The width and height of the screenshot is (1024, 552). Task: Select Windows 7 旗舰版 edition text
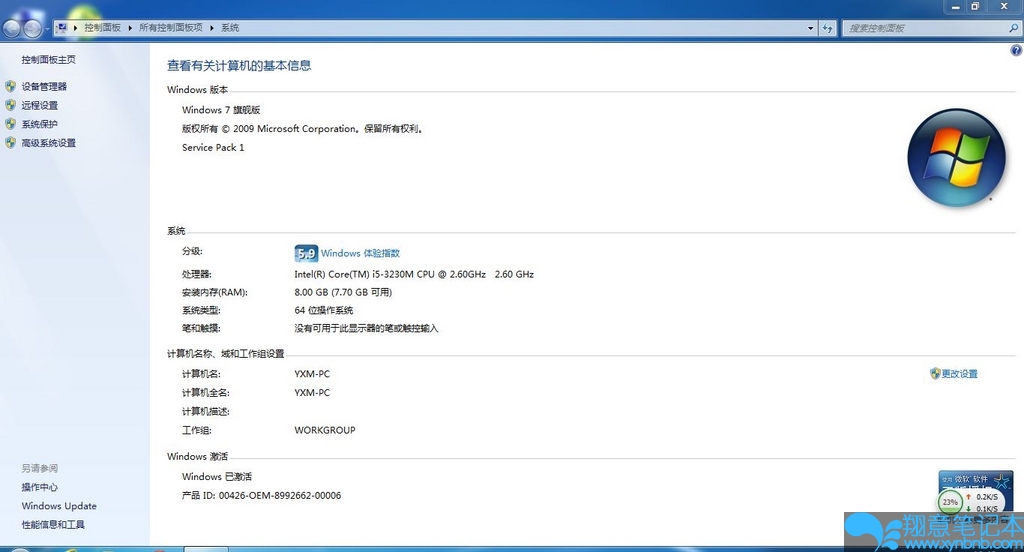[x=221, y=110]
